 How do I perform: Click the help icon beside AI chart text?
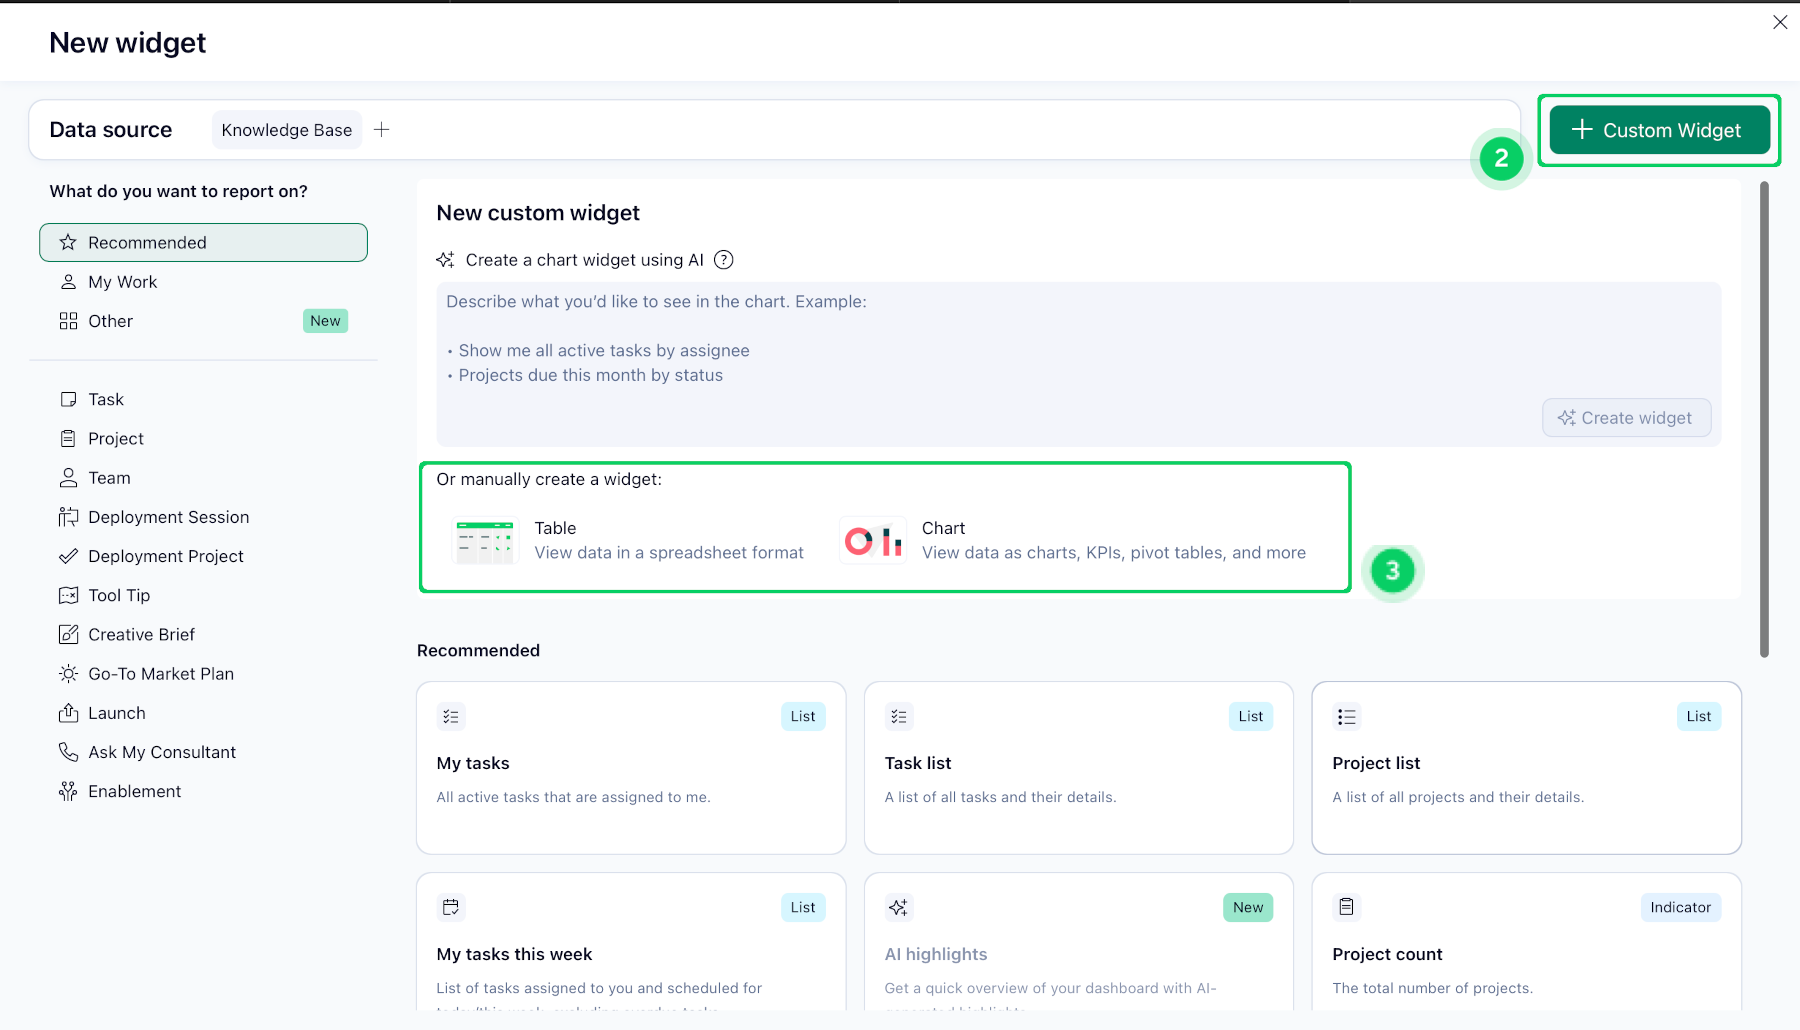tap(724, 260)
